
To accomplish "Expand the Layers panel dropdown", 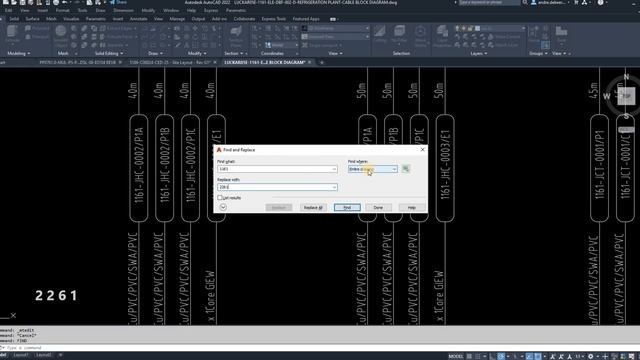I will pos(478,53).
